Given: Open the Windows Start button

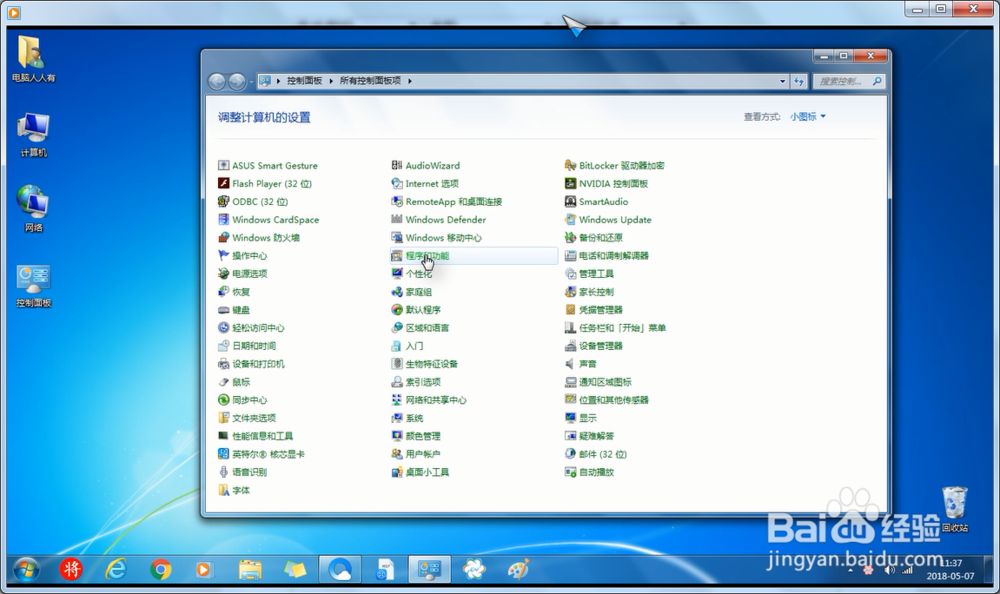Looking at the screenshot, I should 26,569.
